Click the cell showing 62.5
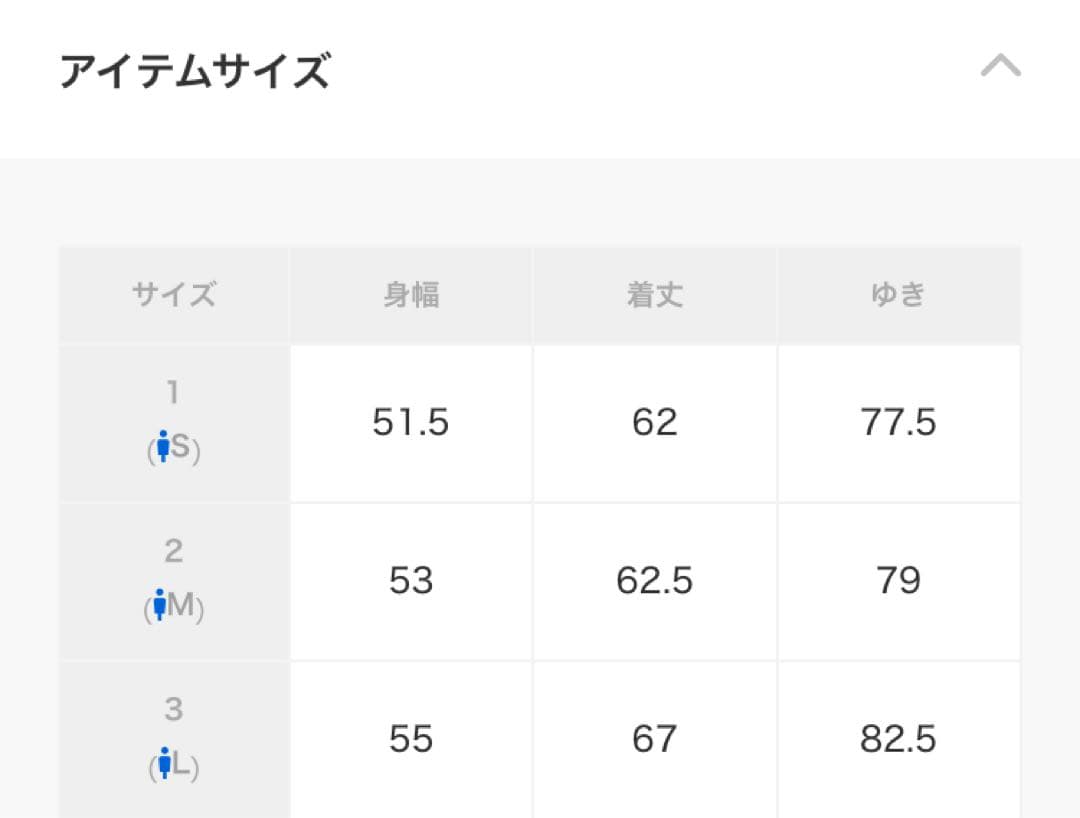 coord(655,580)
